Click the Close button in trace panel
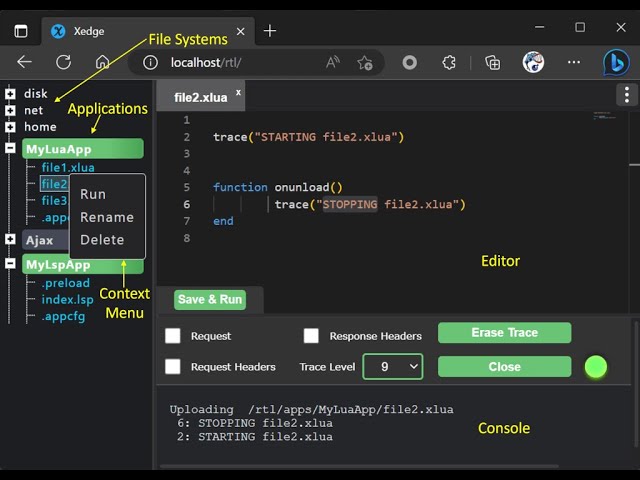The image size is (640, 480). pyautogui.click(x=504, y=367)
